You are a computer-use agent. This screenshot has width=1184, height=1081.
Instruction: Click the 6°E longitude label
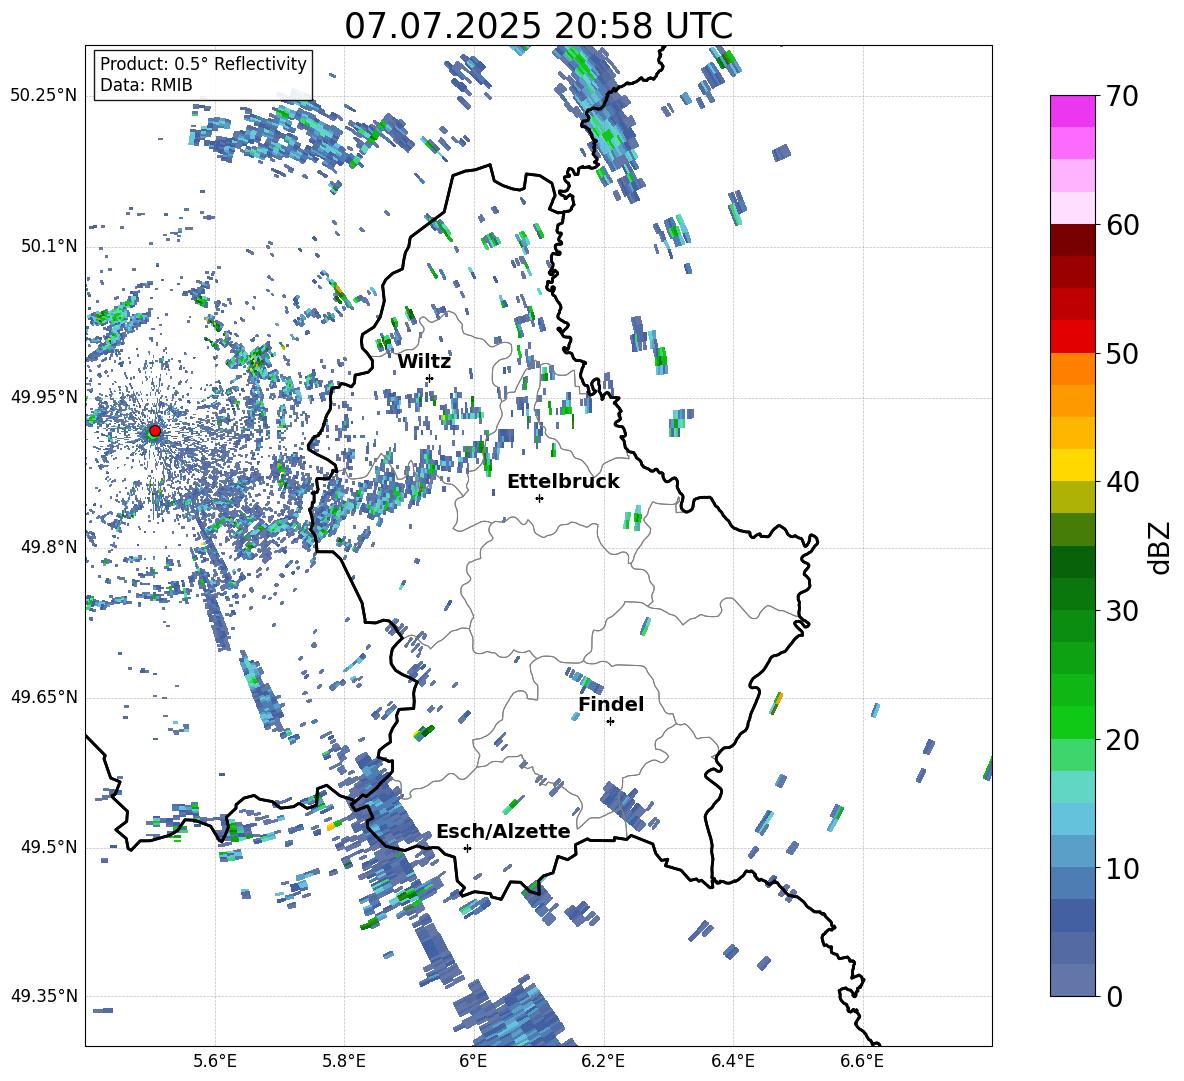(x=473, y=1061)
